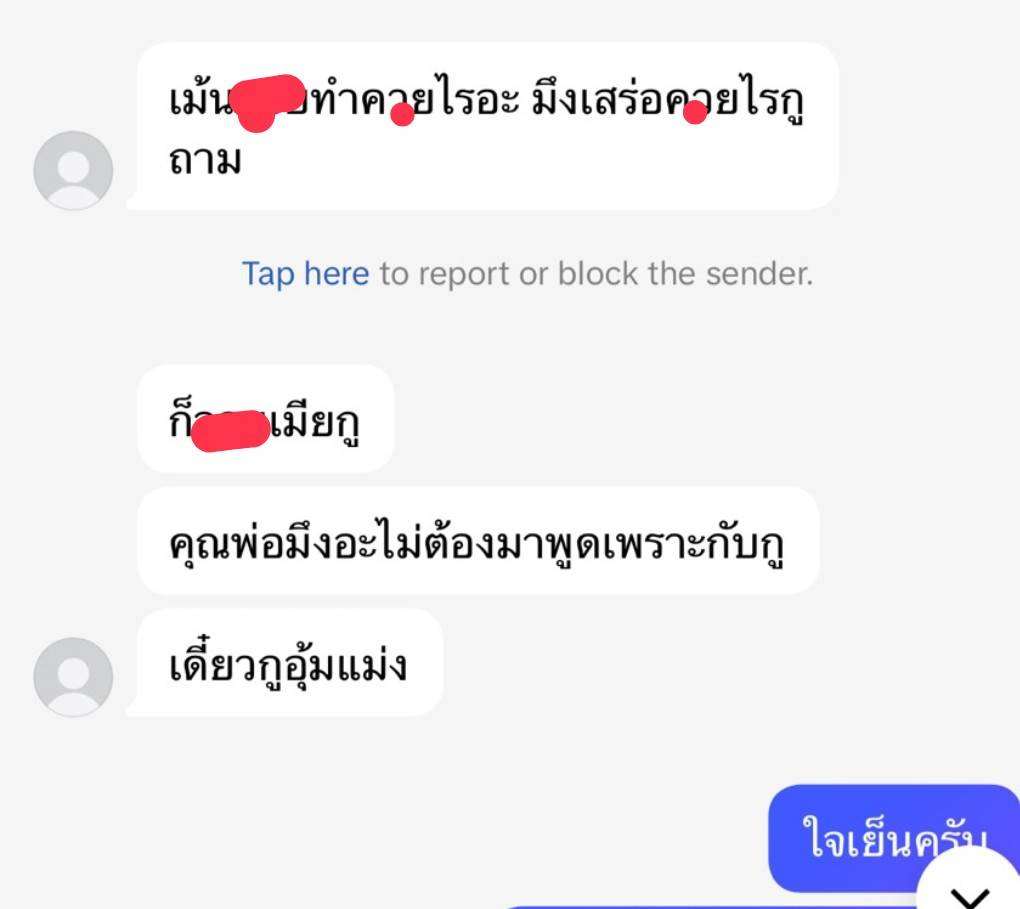Tap the scroll-to-bottom chevron button
Image resolution: width=1020 pixels, height=909 pixels.
click(971, 886)
